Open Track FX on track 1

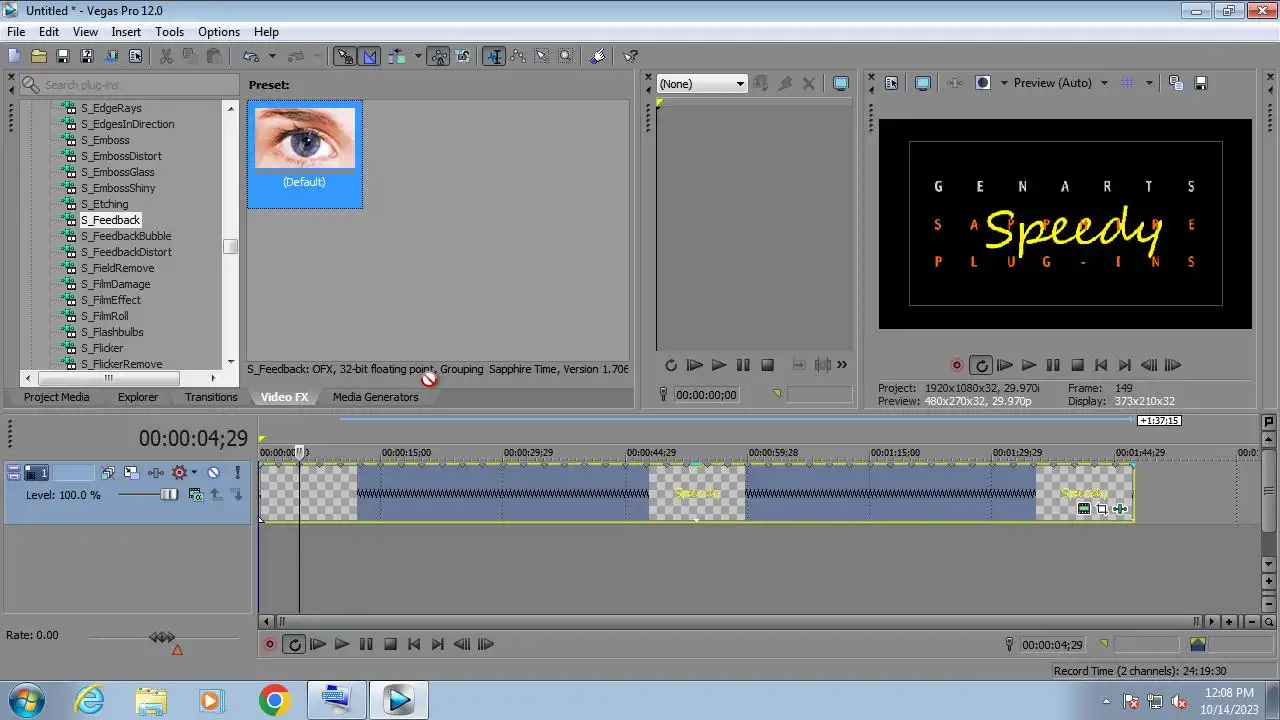point(155,473)
